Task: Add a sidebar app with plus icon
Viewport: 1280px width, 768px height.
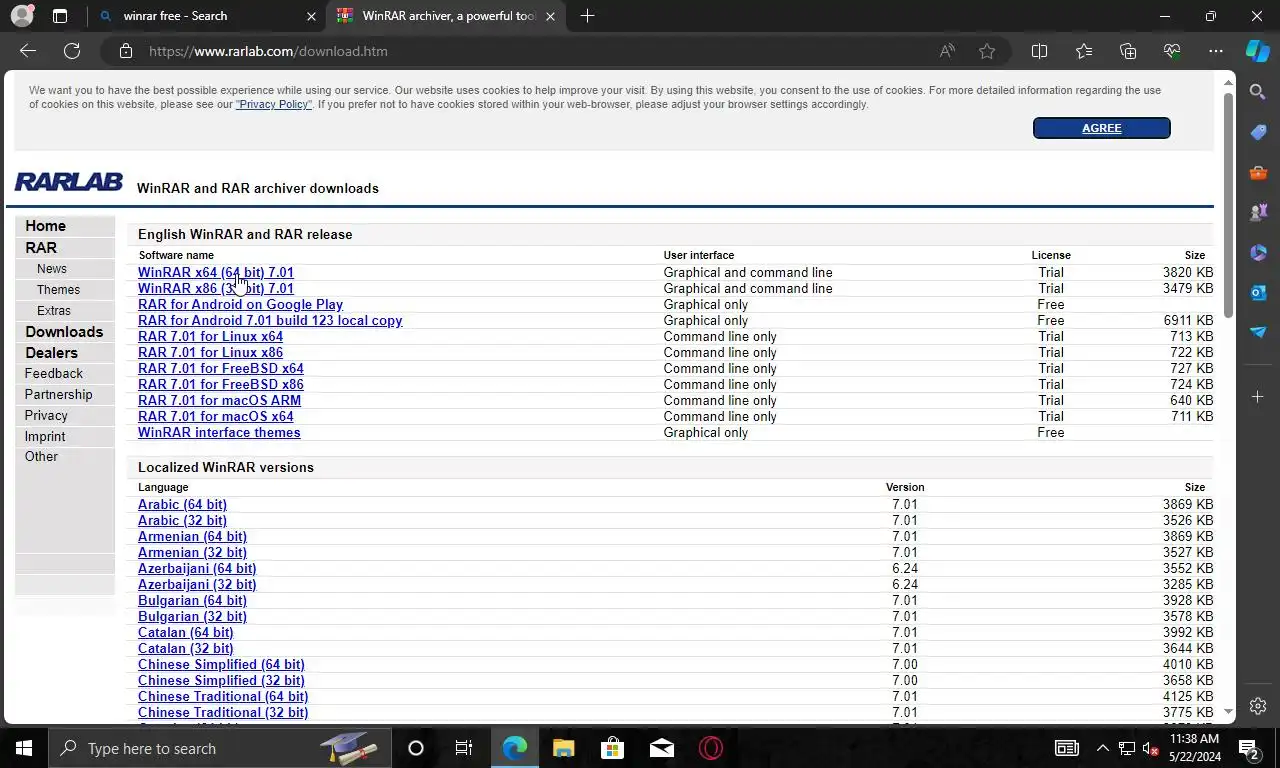Action: (1258, 397)
